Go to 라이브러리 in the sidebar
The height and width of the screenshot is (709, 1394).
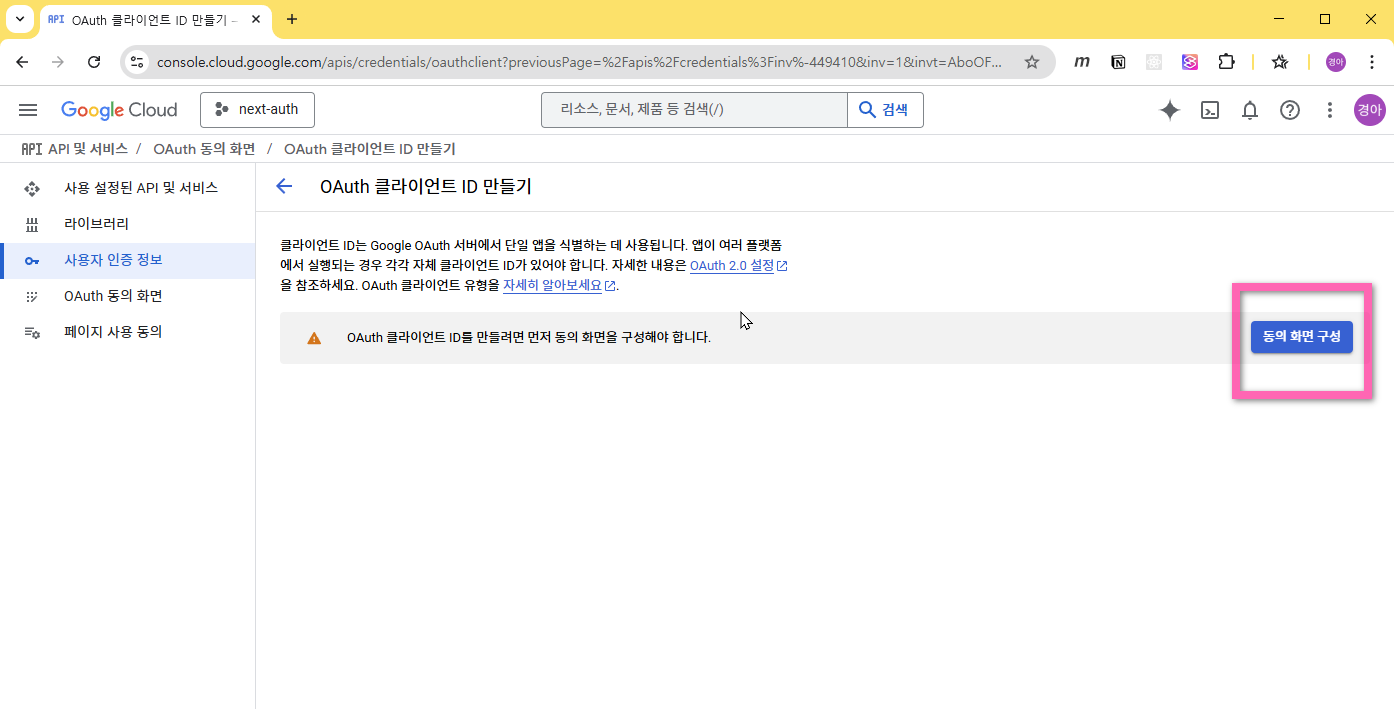click(96, 224)
